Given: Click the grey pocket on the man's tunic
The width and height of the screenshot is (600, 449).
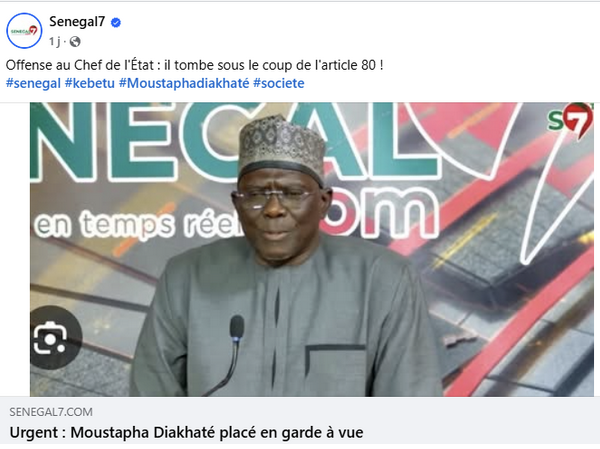Looking at the screenshot, I should [336, 369].
